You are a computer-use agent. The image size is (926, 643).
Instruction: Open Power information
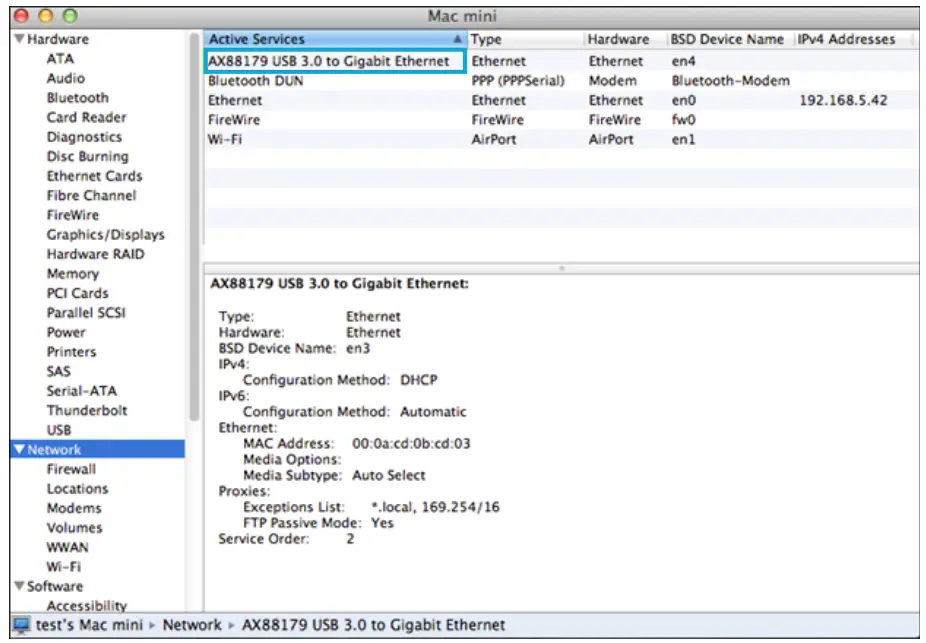click(x=66, y=332)
